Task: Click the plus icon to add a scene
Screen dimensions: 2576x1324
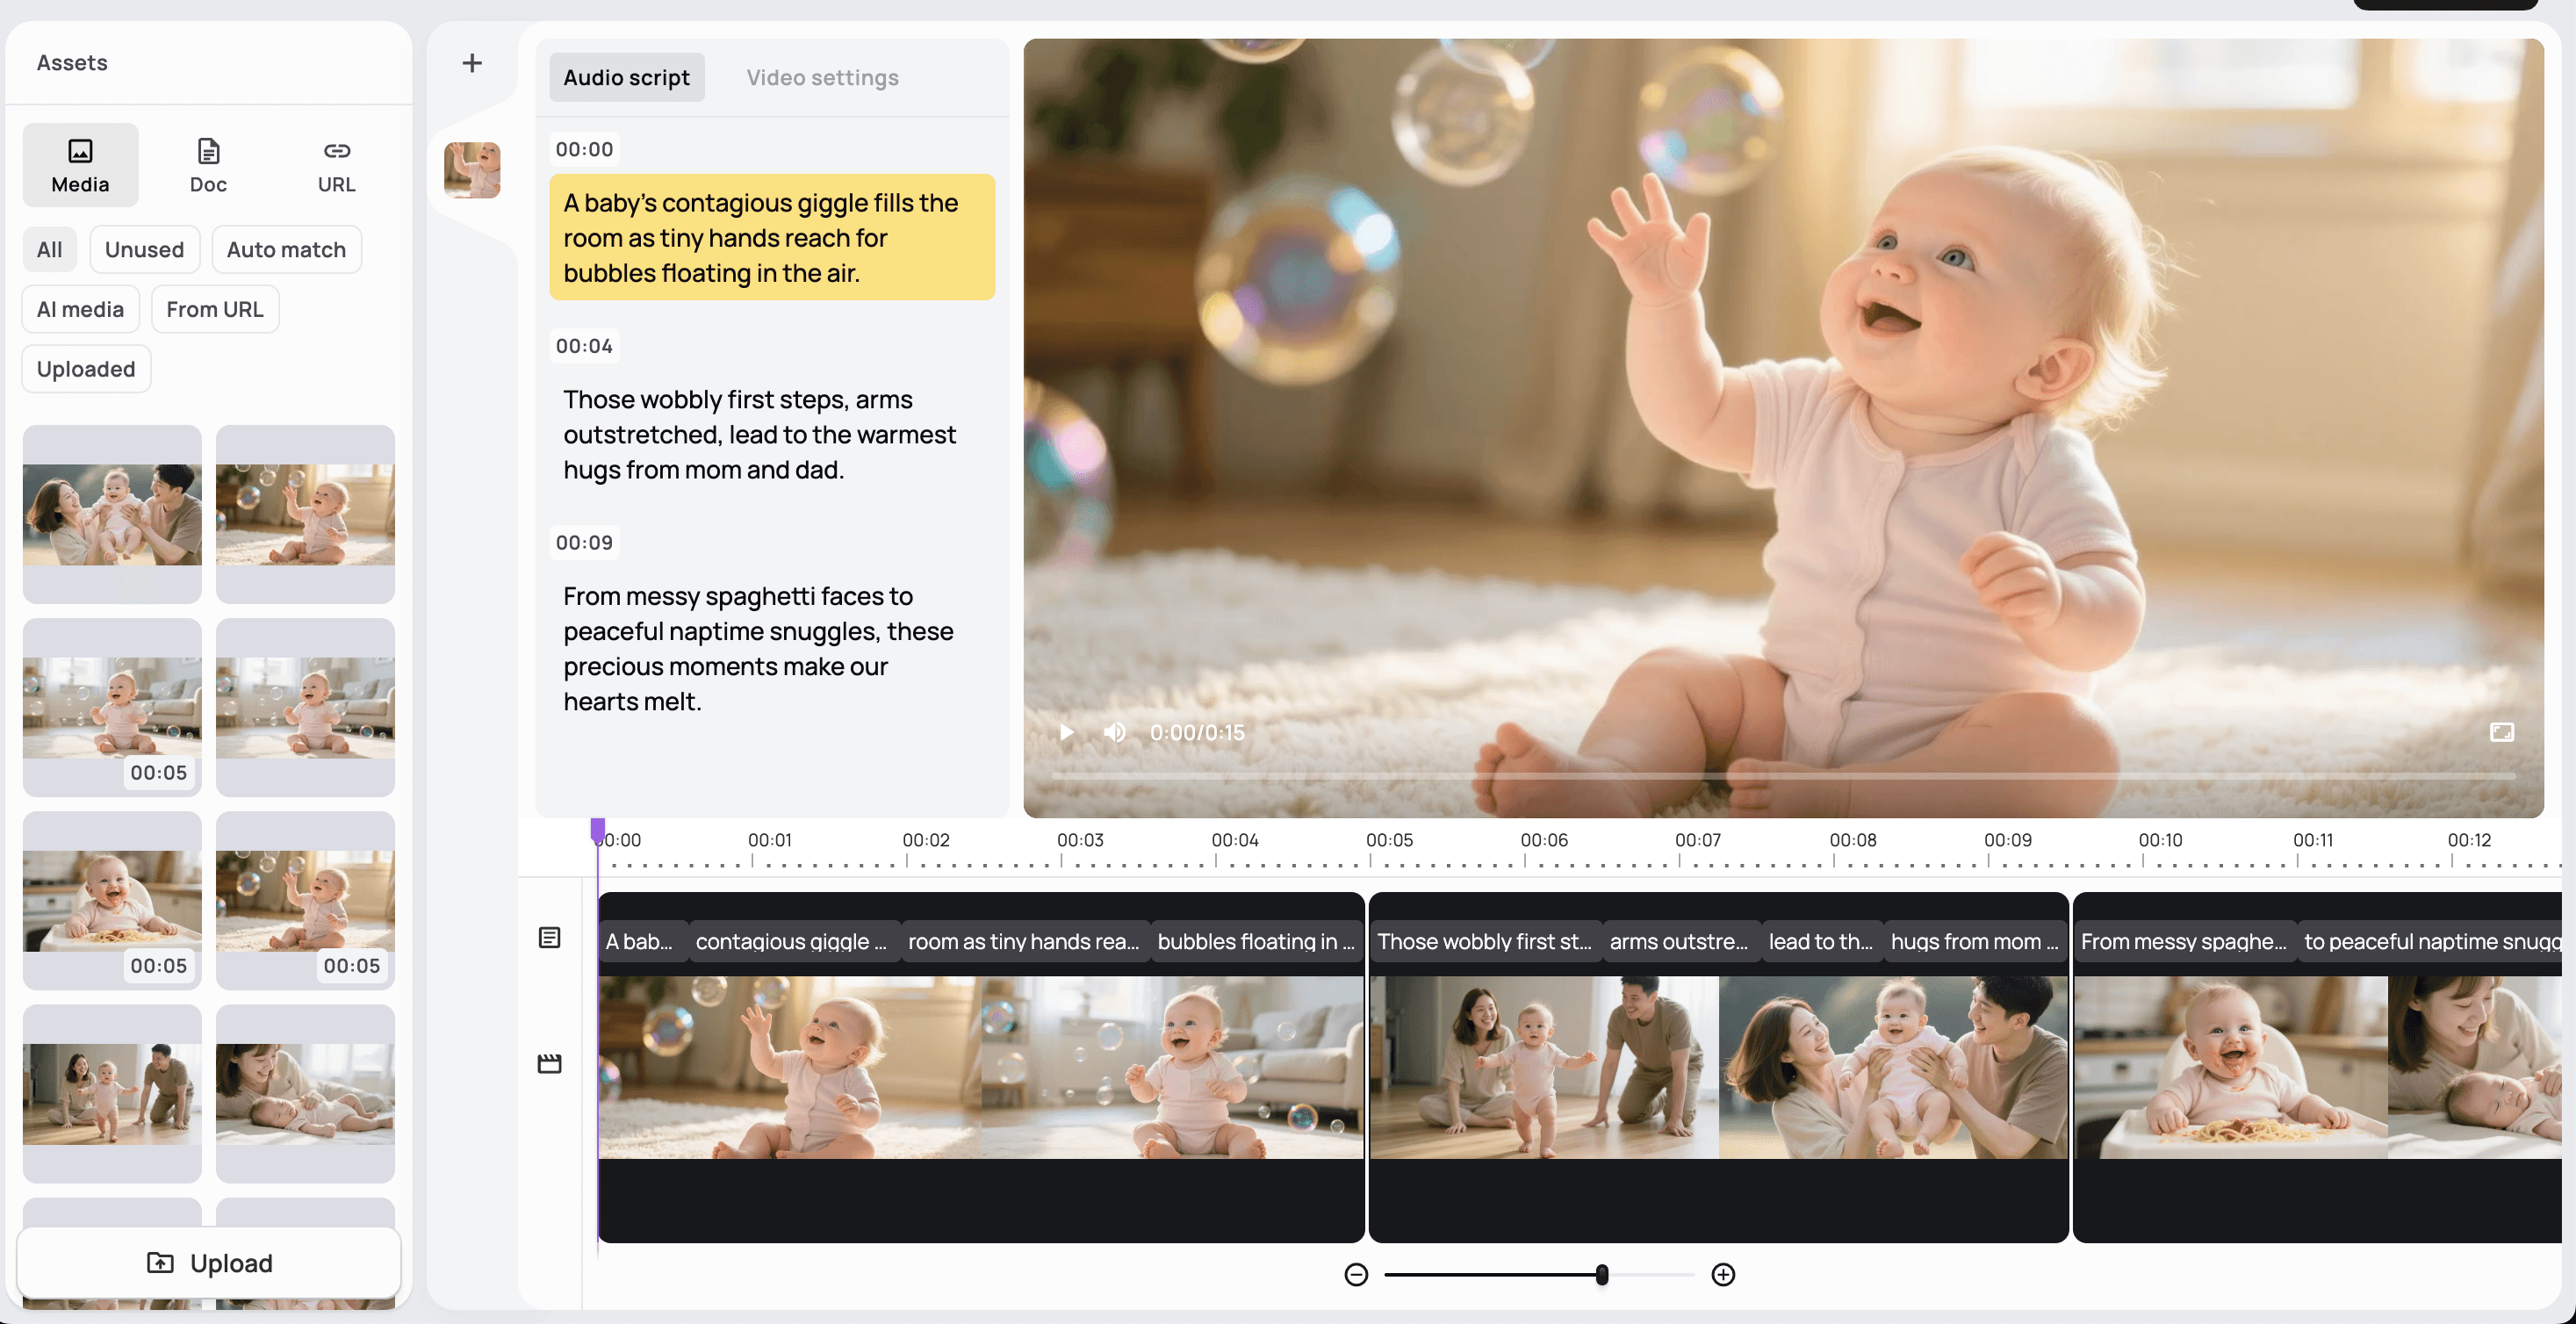Action: coord(472,63)
